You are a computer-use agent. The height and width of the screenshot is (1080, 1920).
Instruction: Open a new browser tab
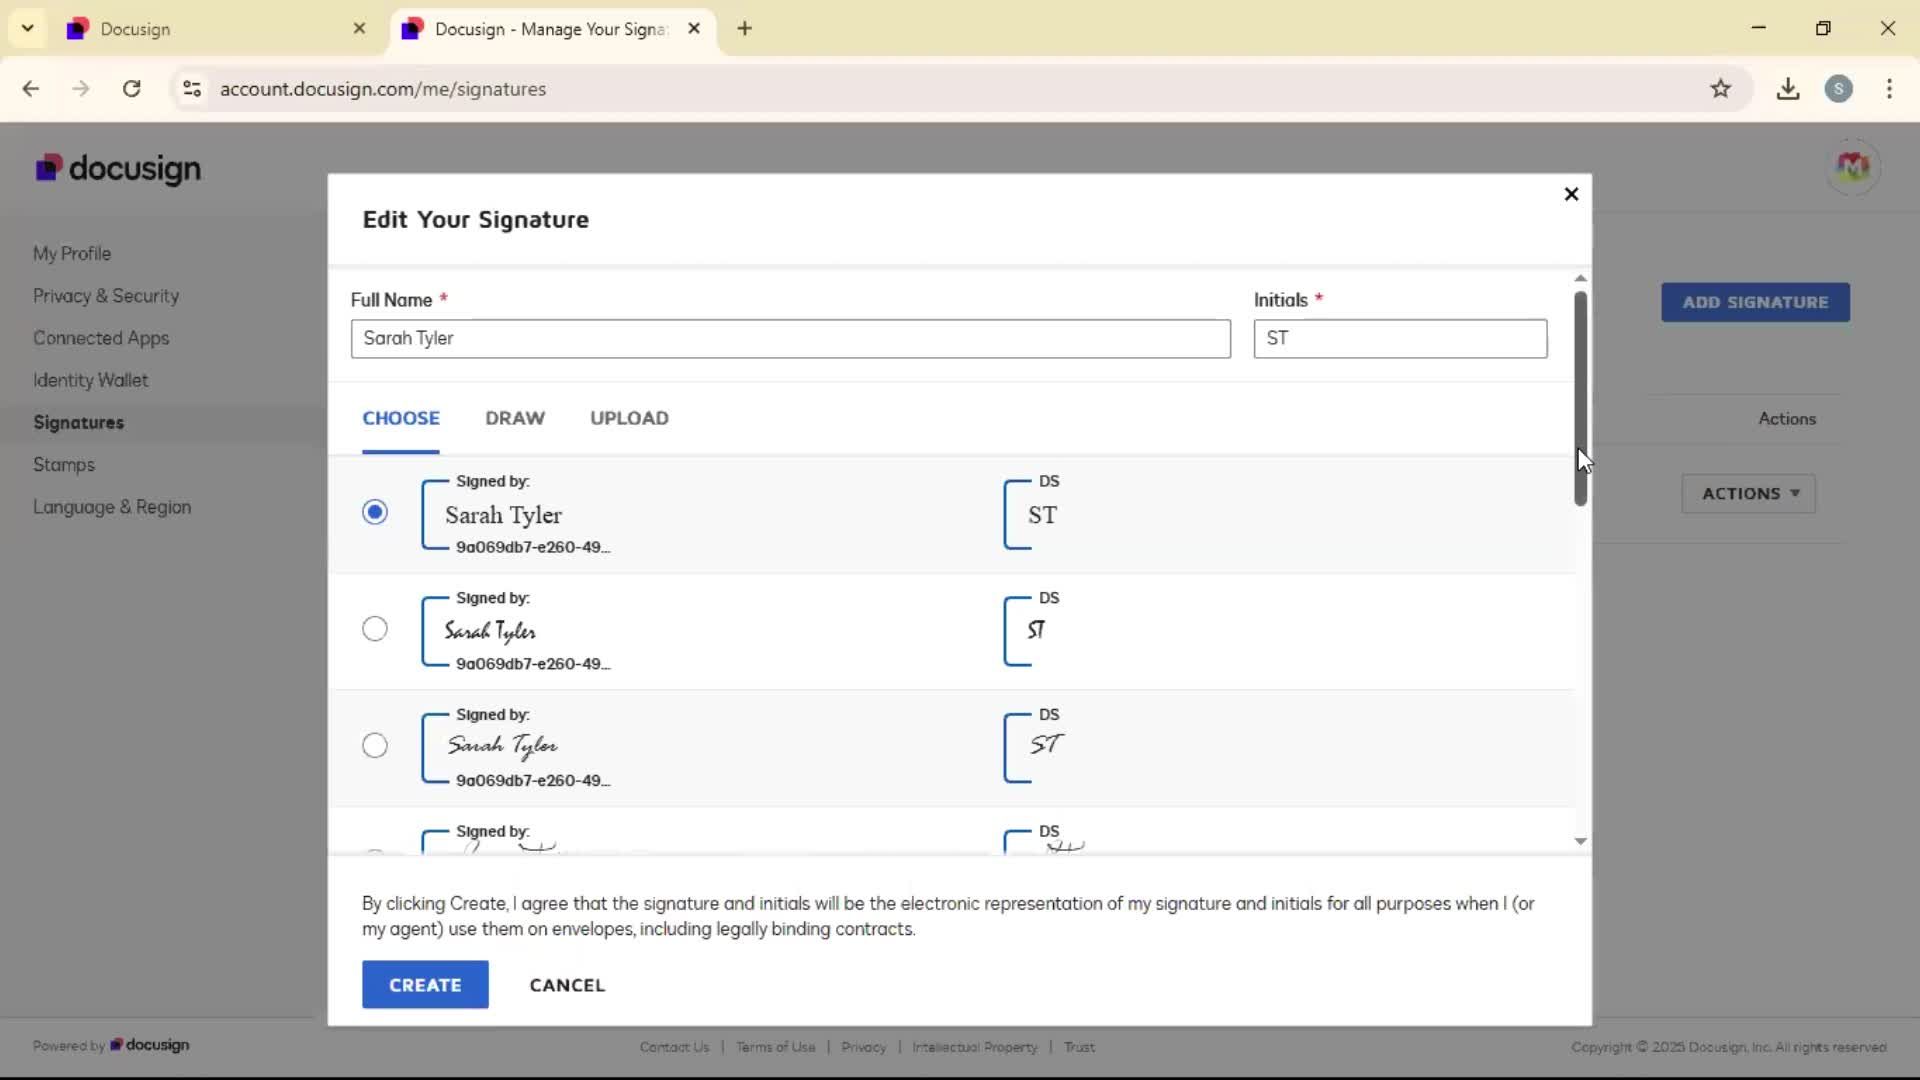[x=744, y=29]
